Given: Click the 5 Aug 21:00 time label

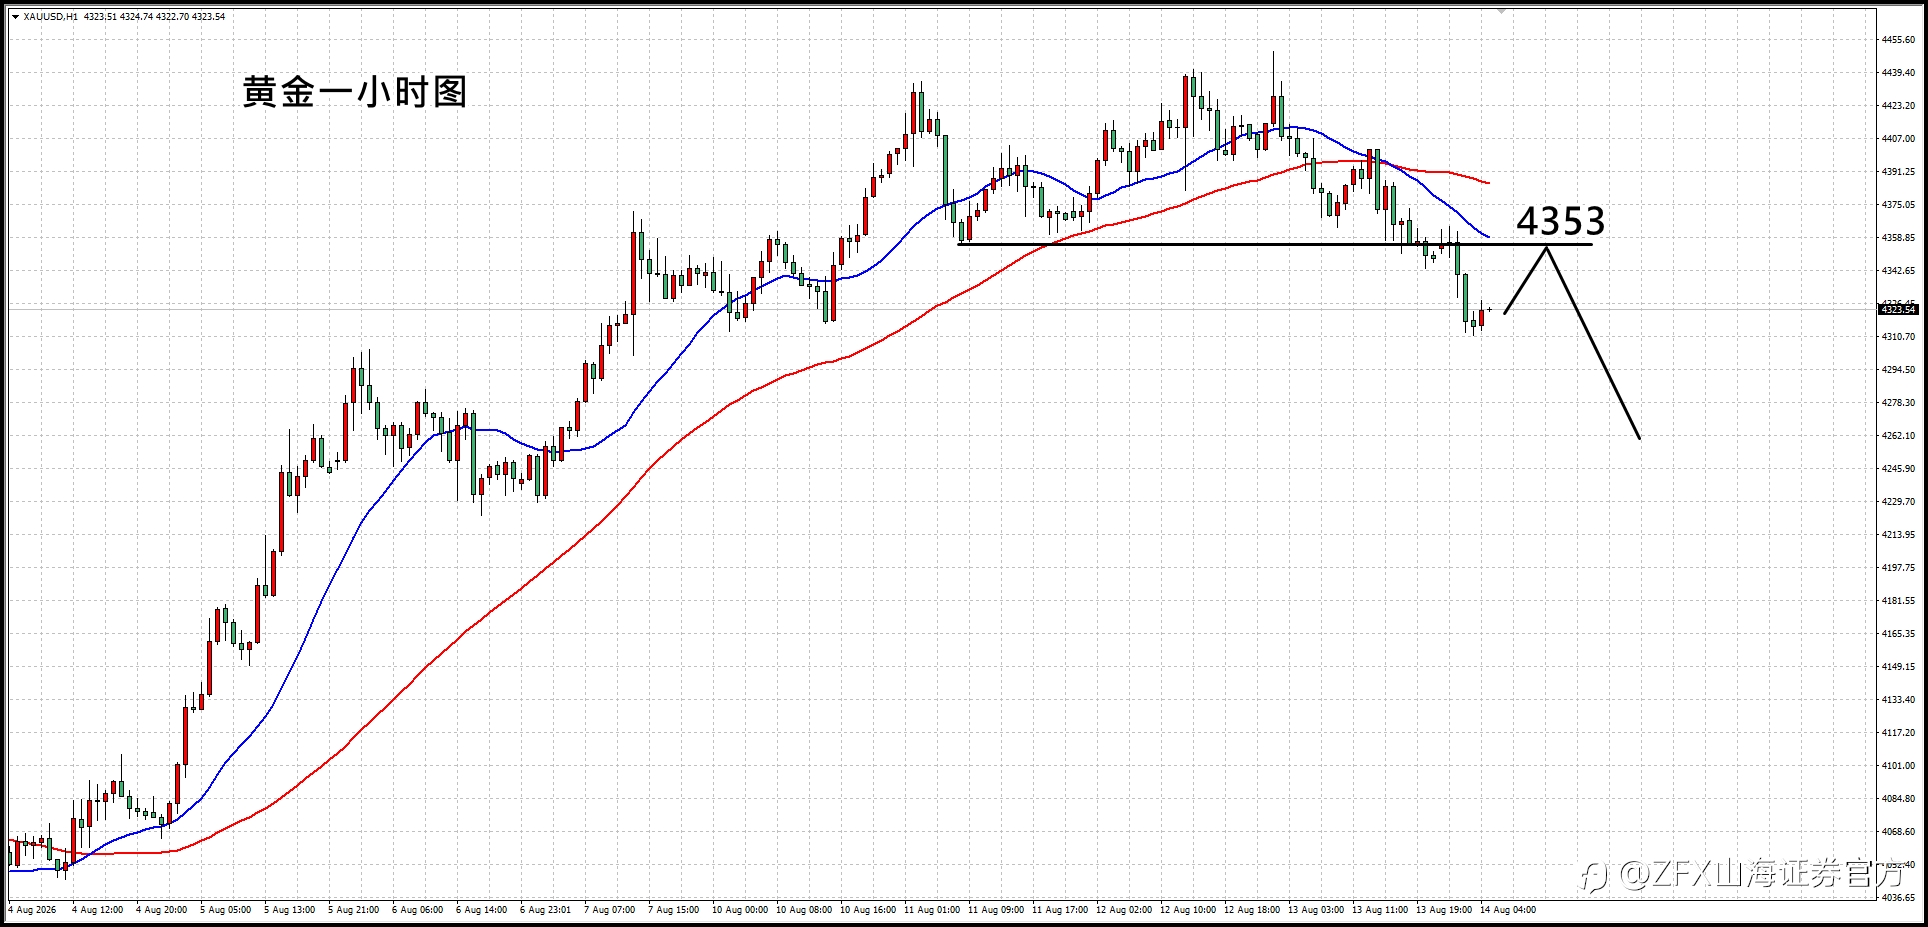Looking at the screenshot, I should tap(354, 910).
